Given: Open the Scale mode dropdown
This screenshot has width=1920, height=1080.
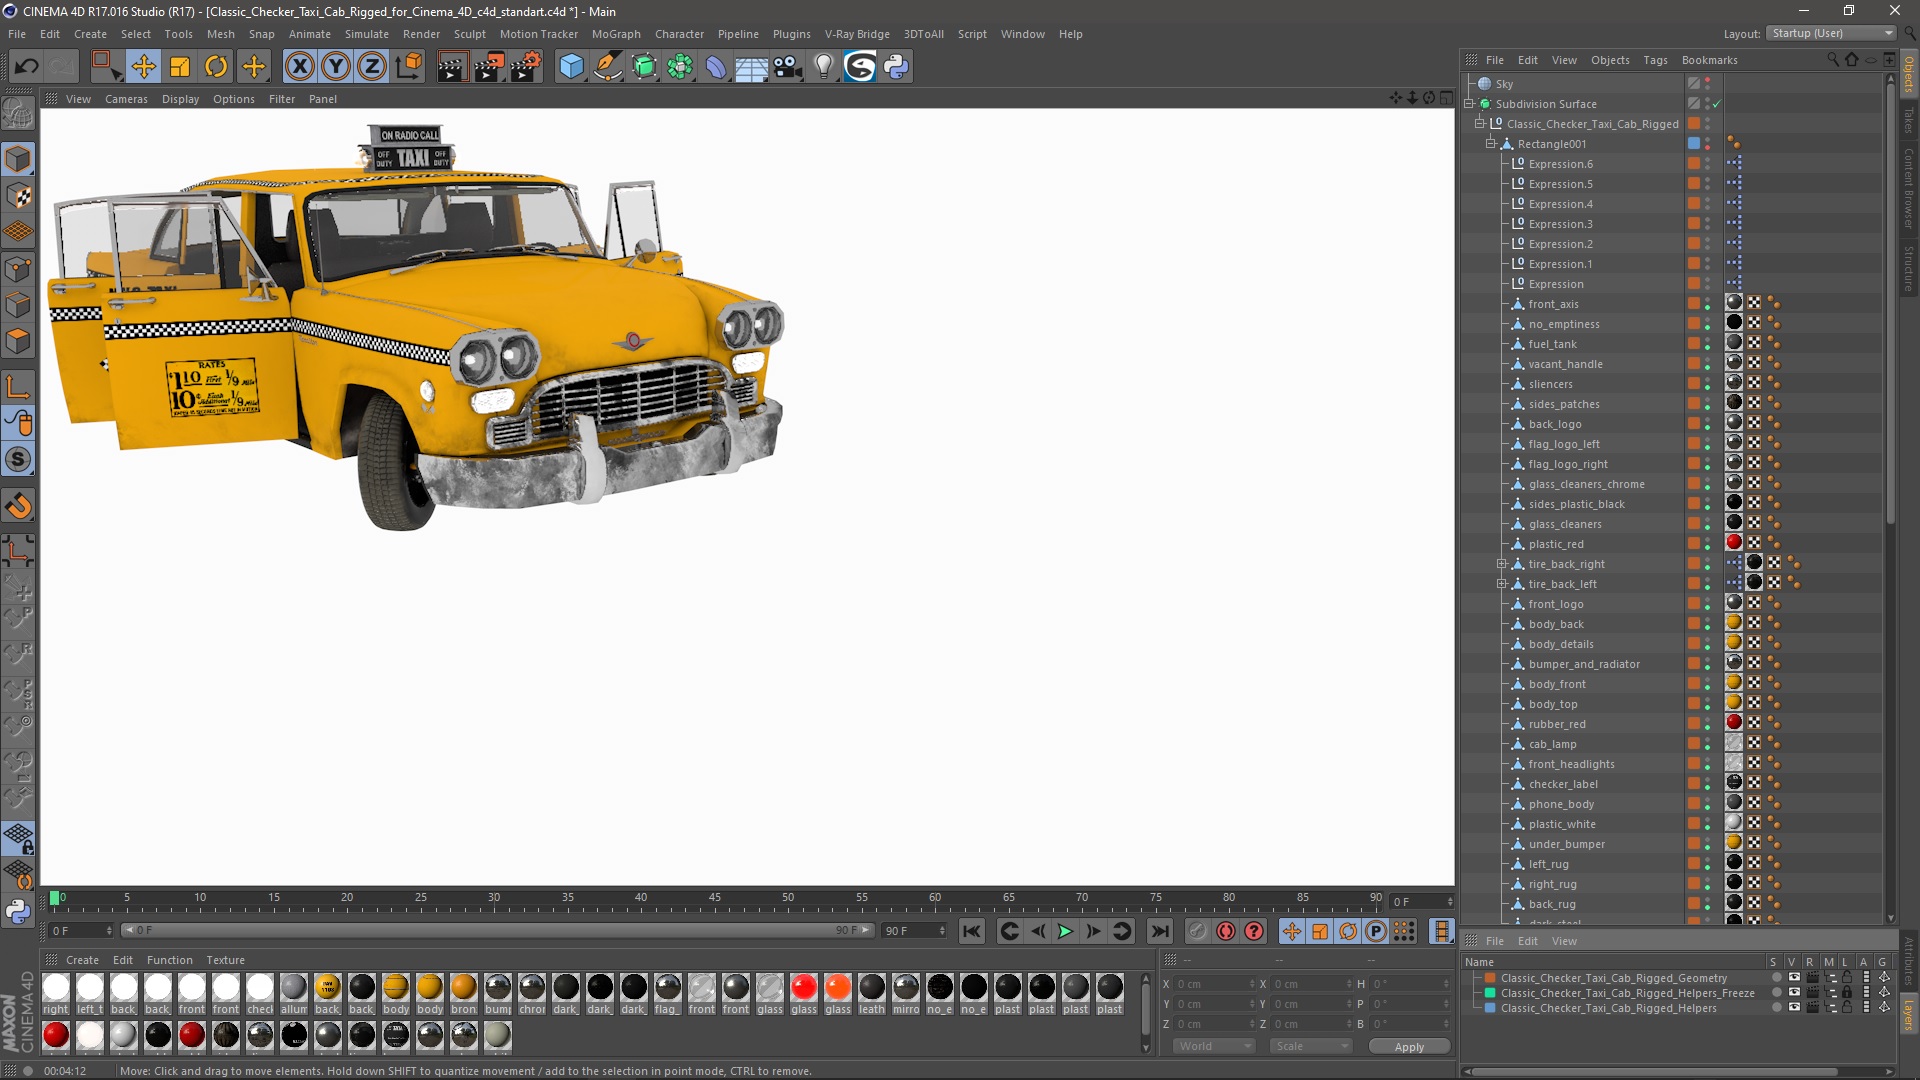Looking at the screenshot, I should [x=1311, y=1046].
